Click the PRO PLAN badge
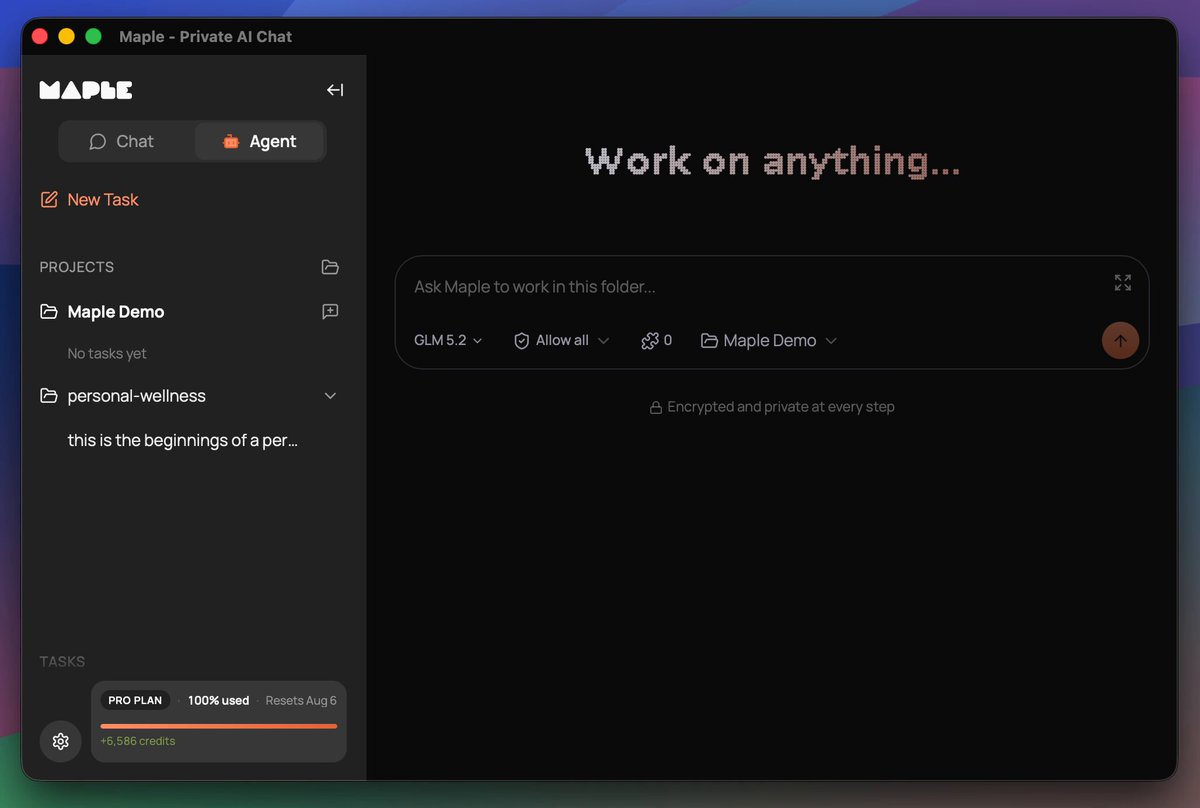Image resolution: width=1200 pixels, height=808 pixels. pos(135,700)
